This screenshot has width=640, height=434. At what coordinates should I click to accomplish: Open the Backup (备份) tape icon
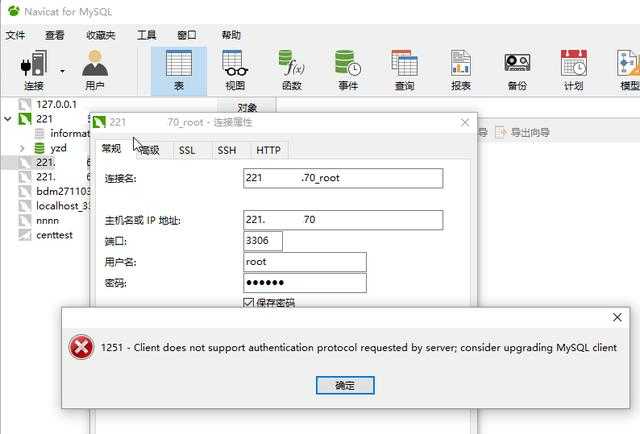(x=517, y=63)
